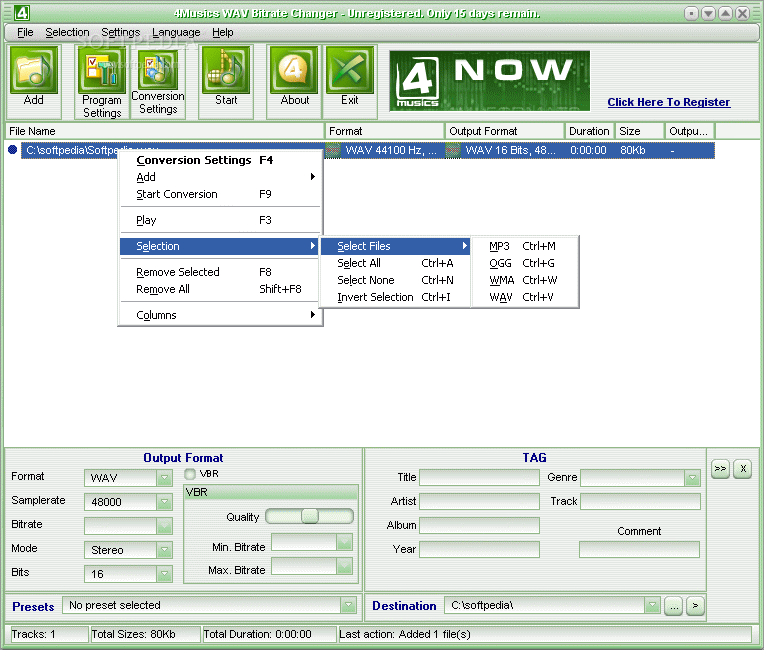Click the Album tag input field
Screen dimensions: 764x650
[479, 525]
